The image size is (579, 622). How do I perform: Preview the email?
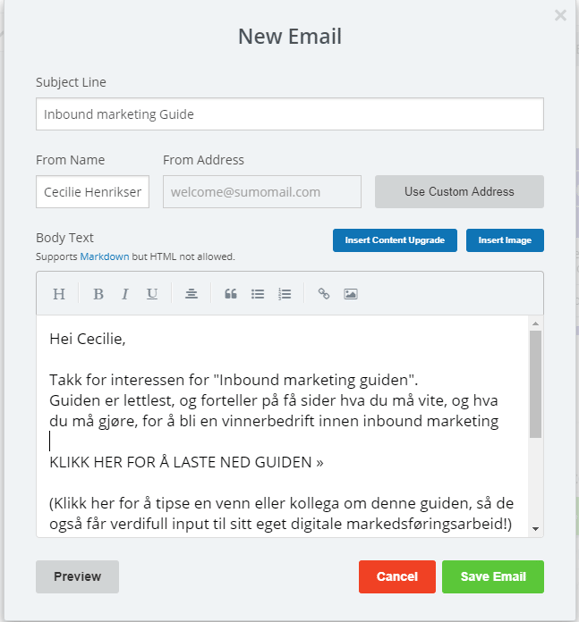(x=77, y=577)
